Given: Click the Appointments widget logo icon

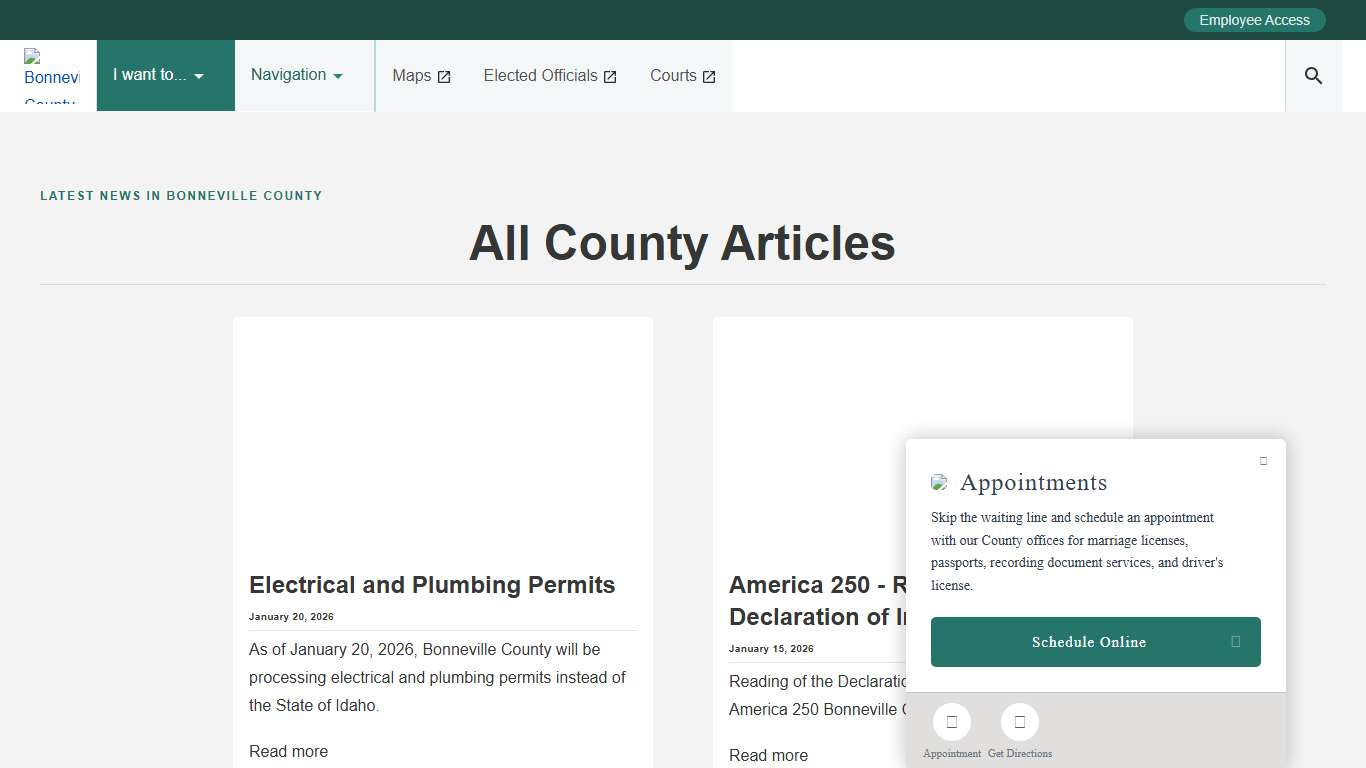Looking at the screenshot, I should point(939,482).
